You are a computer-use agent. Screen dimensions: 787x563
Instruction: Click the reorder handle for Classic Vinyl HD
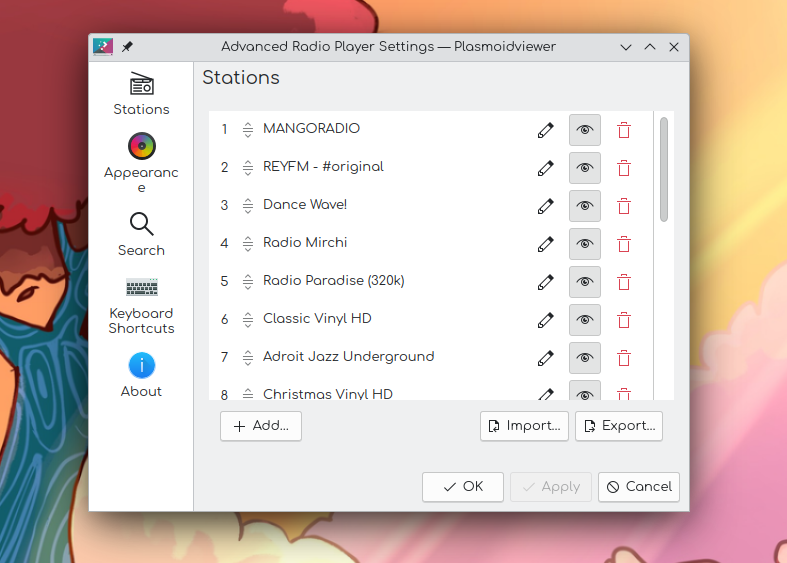pyautogui.click(x=248, y=320)
